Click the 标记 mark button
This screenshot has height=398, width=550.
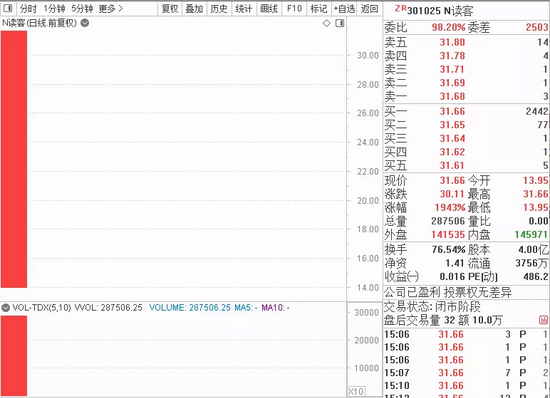pos(318,8)
